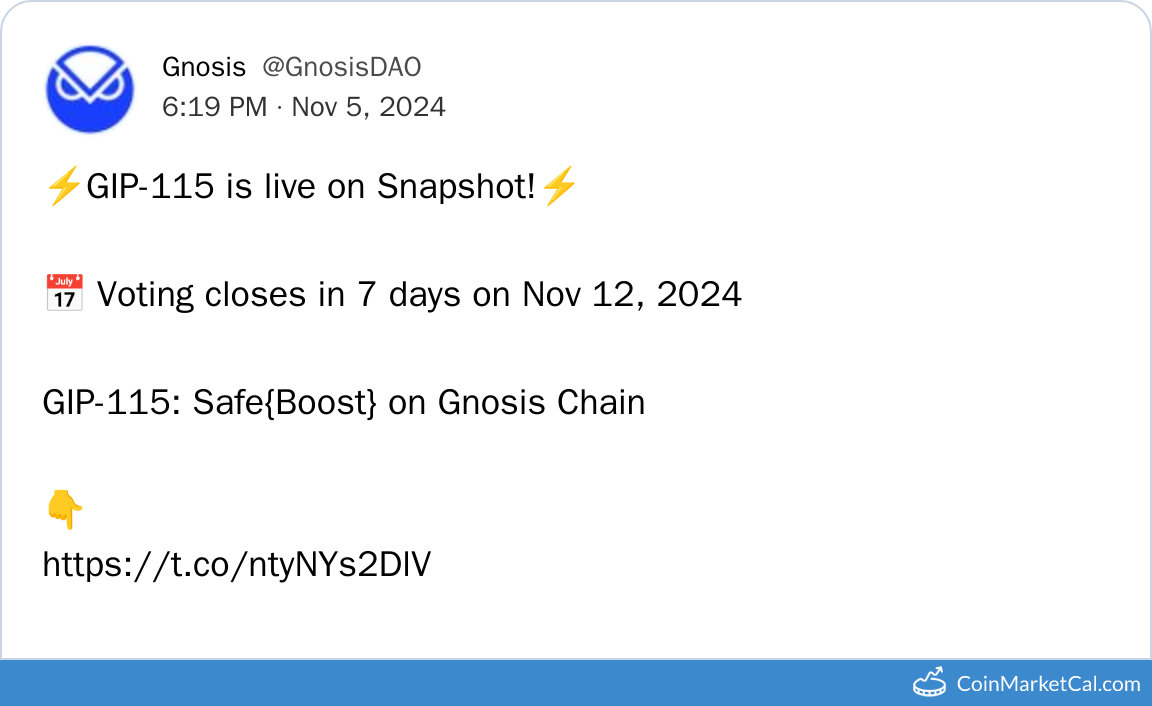Screen dimensions: 1152x706
Task: Click the Safe{Boost} text
Action: pos(286,403)
